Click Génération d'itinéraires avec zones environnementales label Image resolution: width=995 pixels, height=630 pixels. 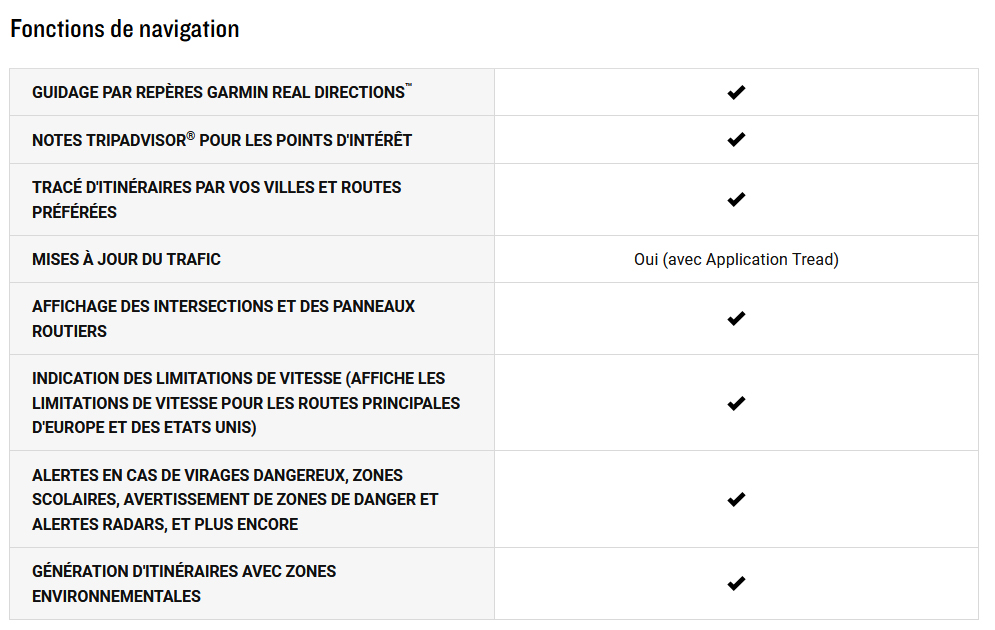184,584
